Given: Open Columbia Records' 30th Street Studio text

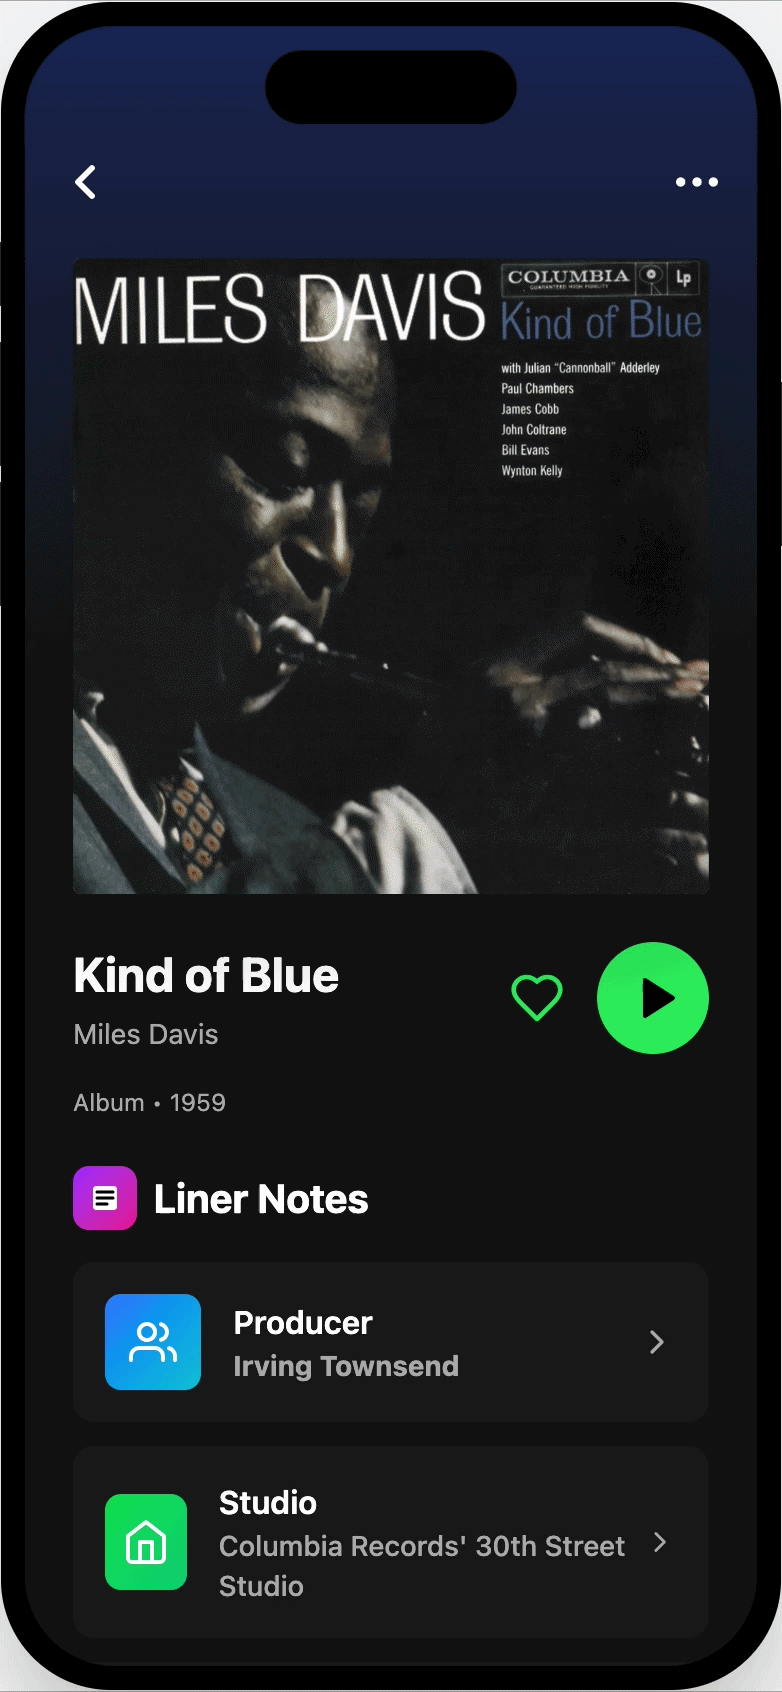Looking at the screenshot, I should pos(422,1566).
